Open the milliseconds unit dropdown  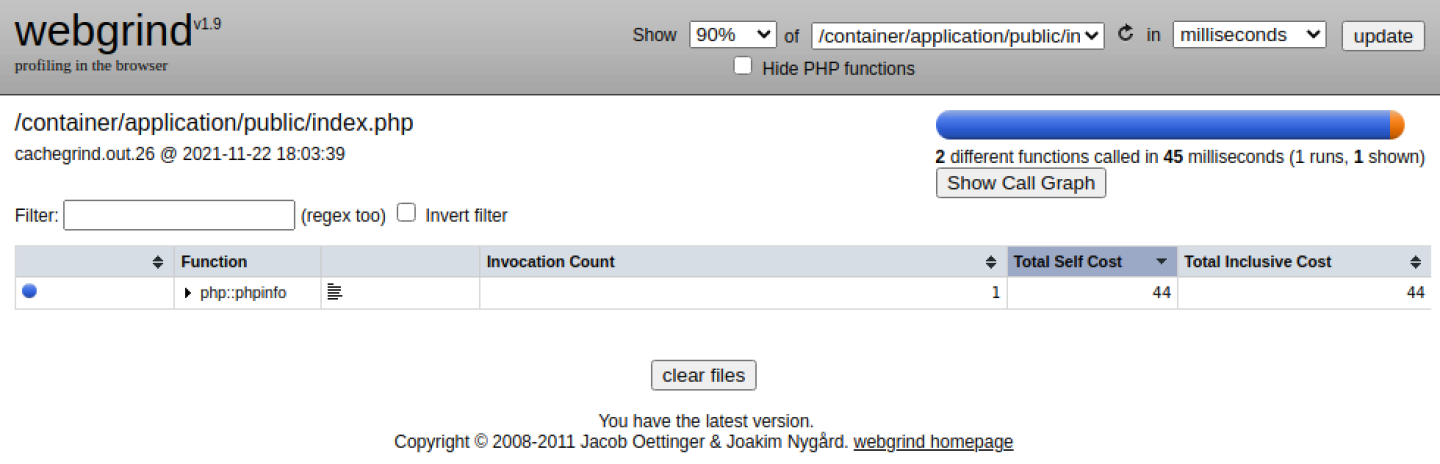(1249, 35)
